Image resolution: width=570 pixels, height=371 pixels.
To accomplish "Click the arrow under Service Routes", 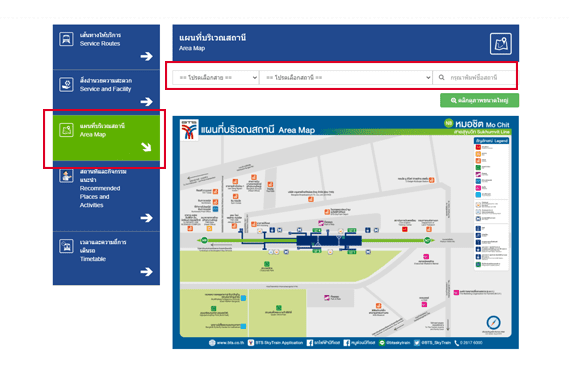I will (146, 56).
